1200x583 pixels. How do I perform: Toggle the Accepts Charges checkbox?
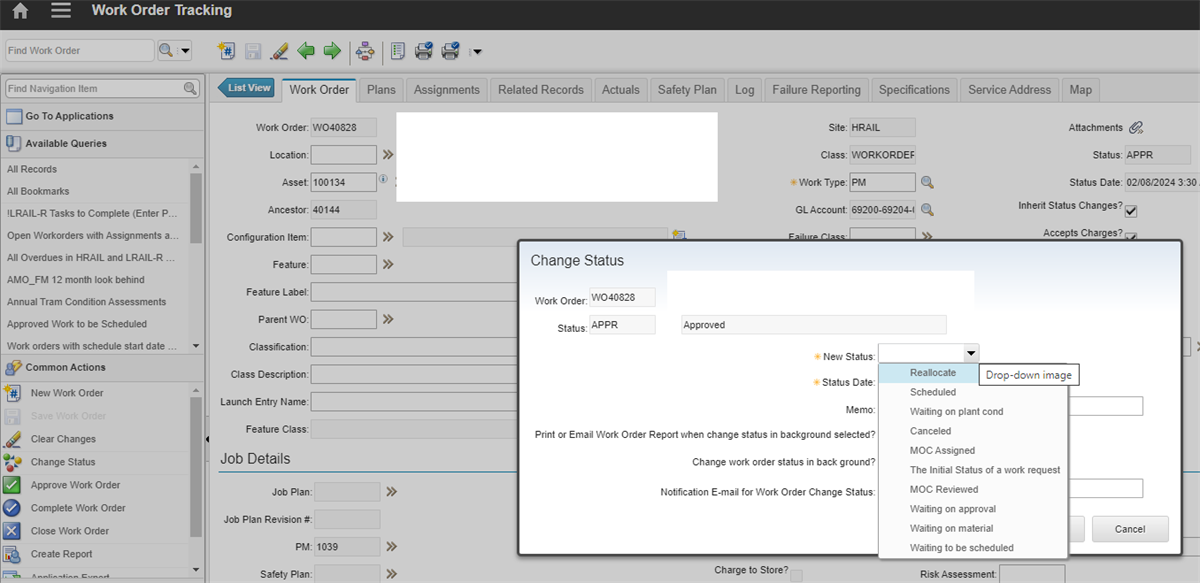(1133, 236)
